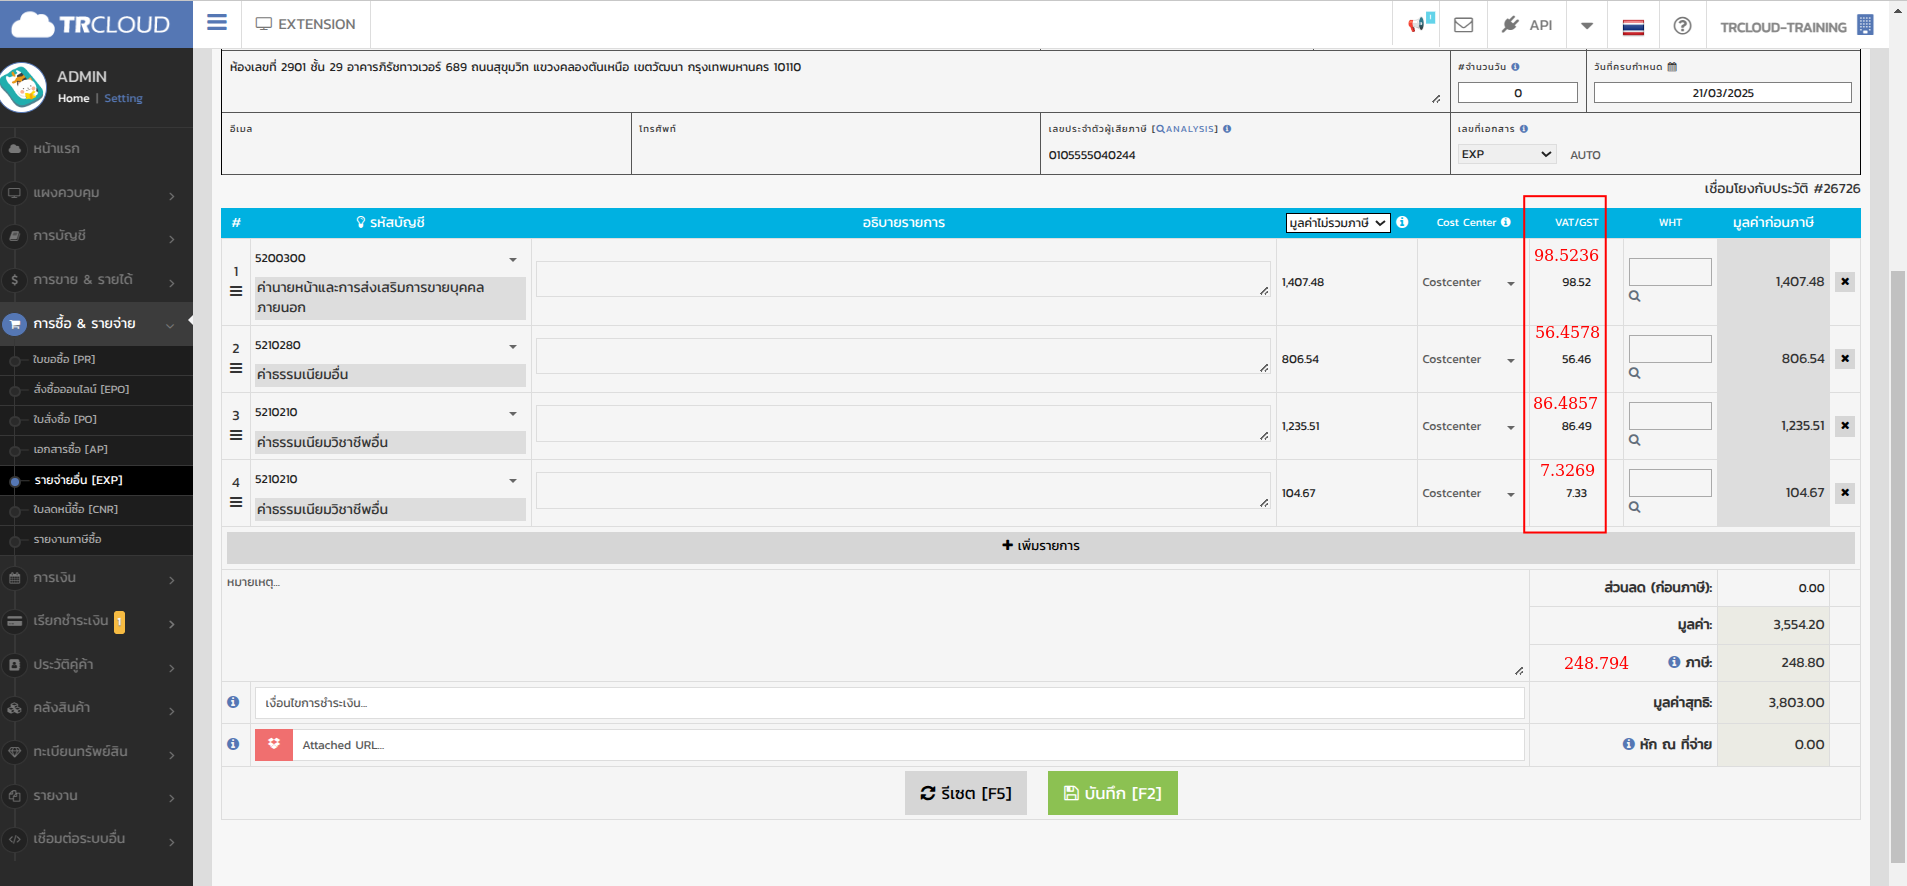Image resolution: width=1907 pixels, height=886 pixels.
Task: Open TRCLOUD-TRAINING company menu
Action: [1796, 26]
